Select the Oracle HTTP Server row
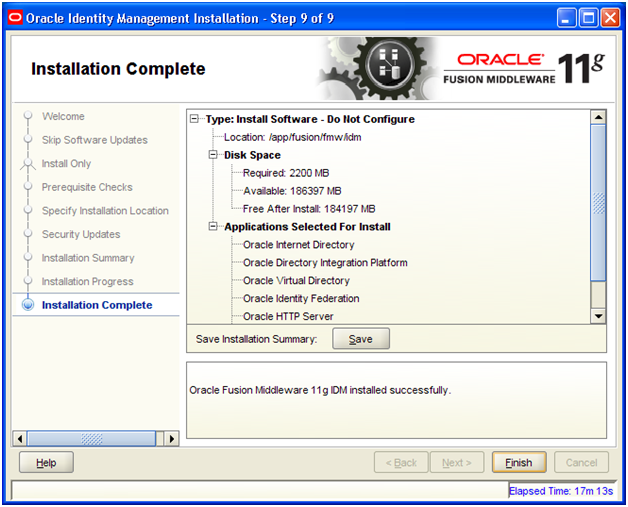This screenshot has height=507, width=628. point(288,316)
